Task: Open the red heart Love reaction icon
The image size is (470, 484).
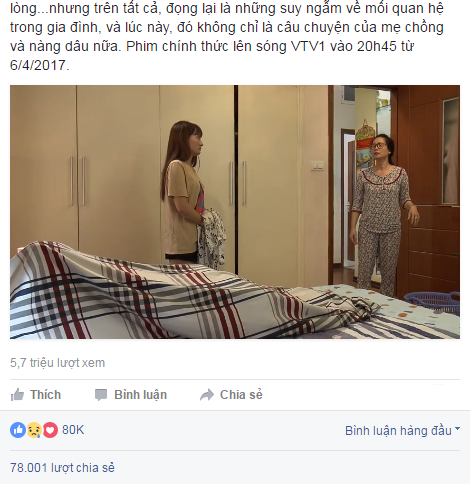Action: 50,430
